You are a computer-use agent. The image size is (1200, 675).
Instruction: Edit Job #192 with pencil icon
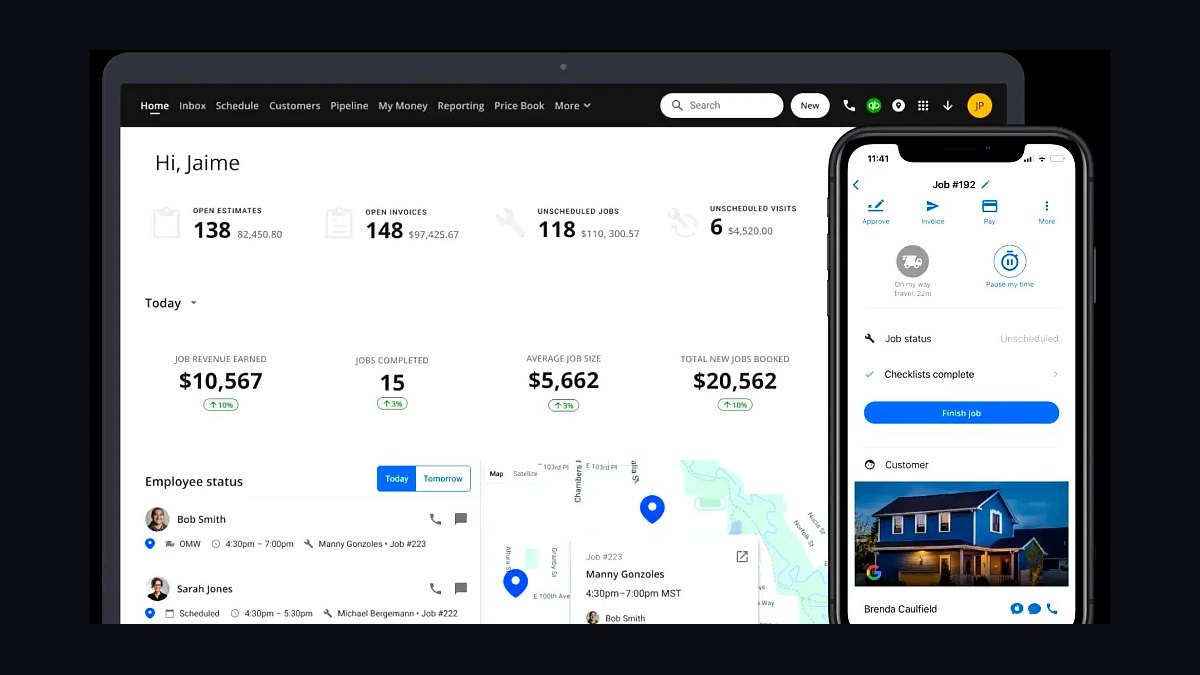(x=985, y=184)
